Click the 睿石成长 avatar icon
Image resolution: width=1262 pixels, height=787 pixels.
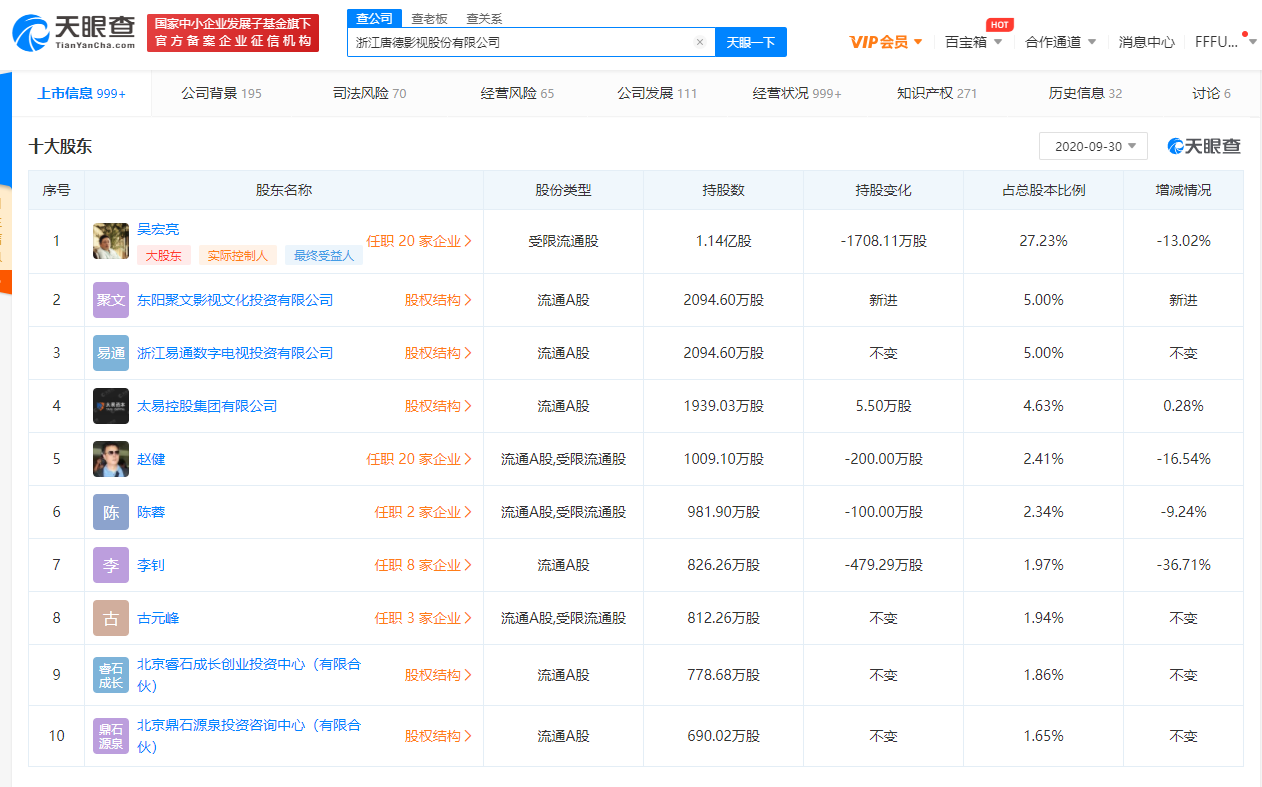point(111,675)
